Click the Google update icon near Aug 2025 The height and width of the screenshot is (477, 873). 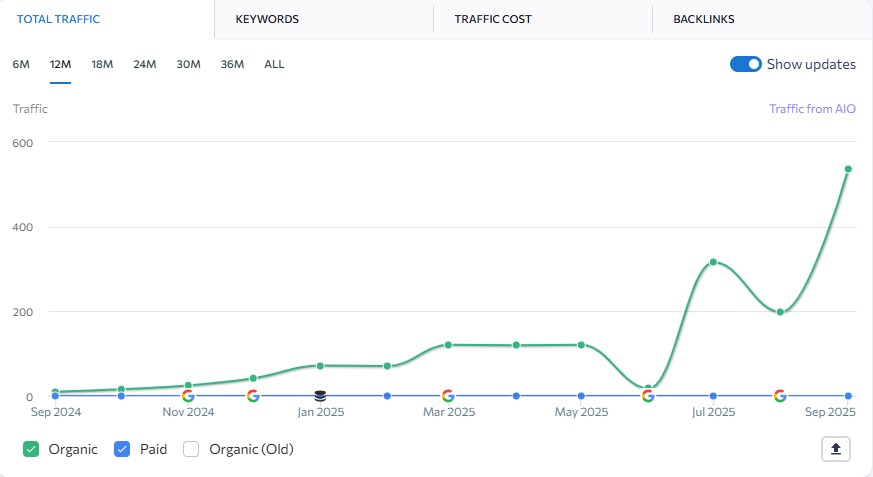[780, 396]
